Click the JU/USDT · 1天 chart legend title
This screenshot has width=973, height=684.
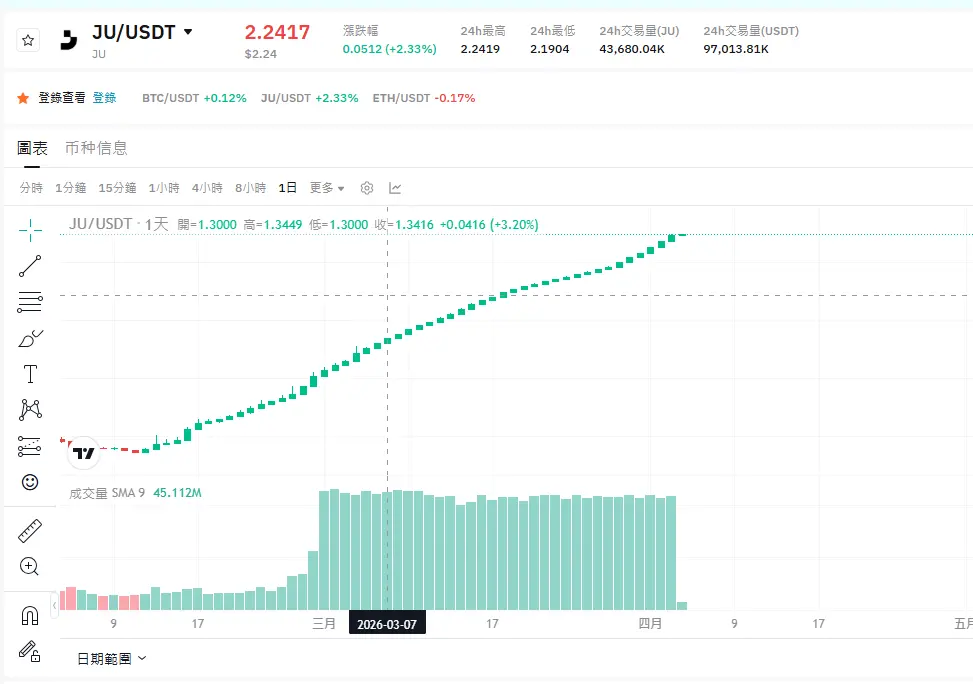[119, 224]
